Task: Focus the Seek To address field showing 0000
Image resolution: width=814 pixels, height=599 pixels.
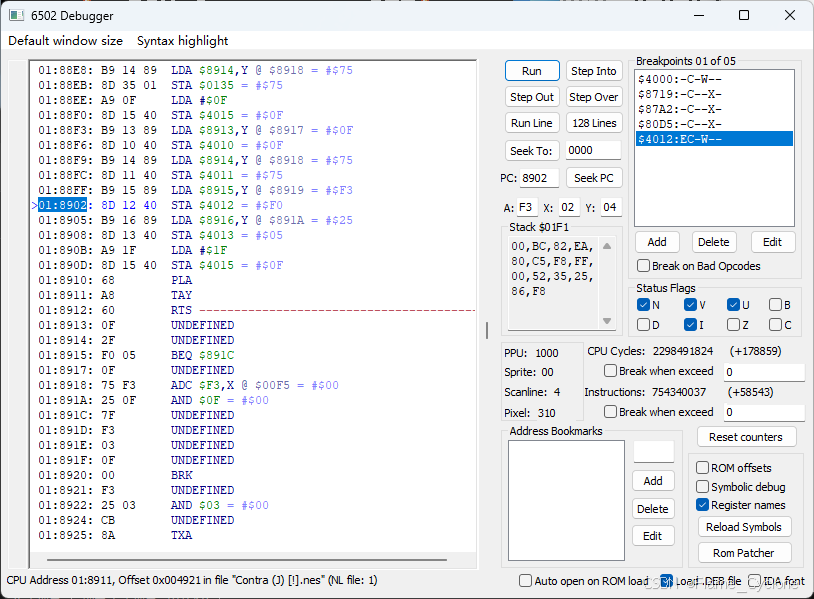Action: point(593,151)
